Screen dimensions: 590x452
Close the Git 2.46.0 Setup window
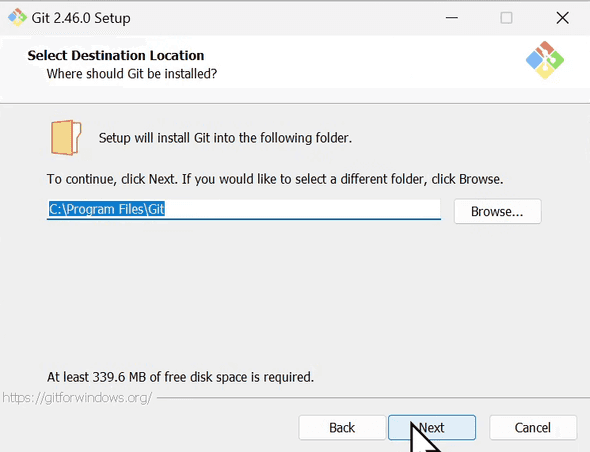(562, 18)
